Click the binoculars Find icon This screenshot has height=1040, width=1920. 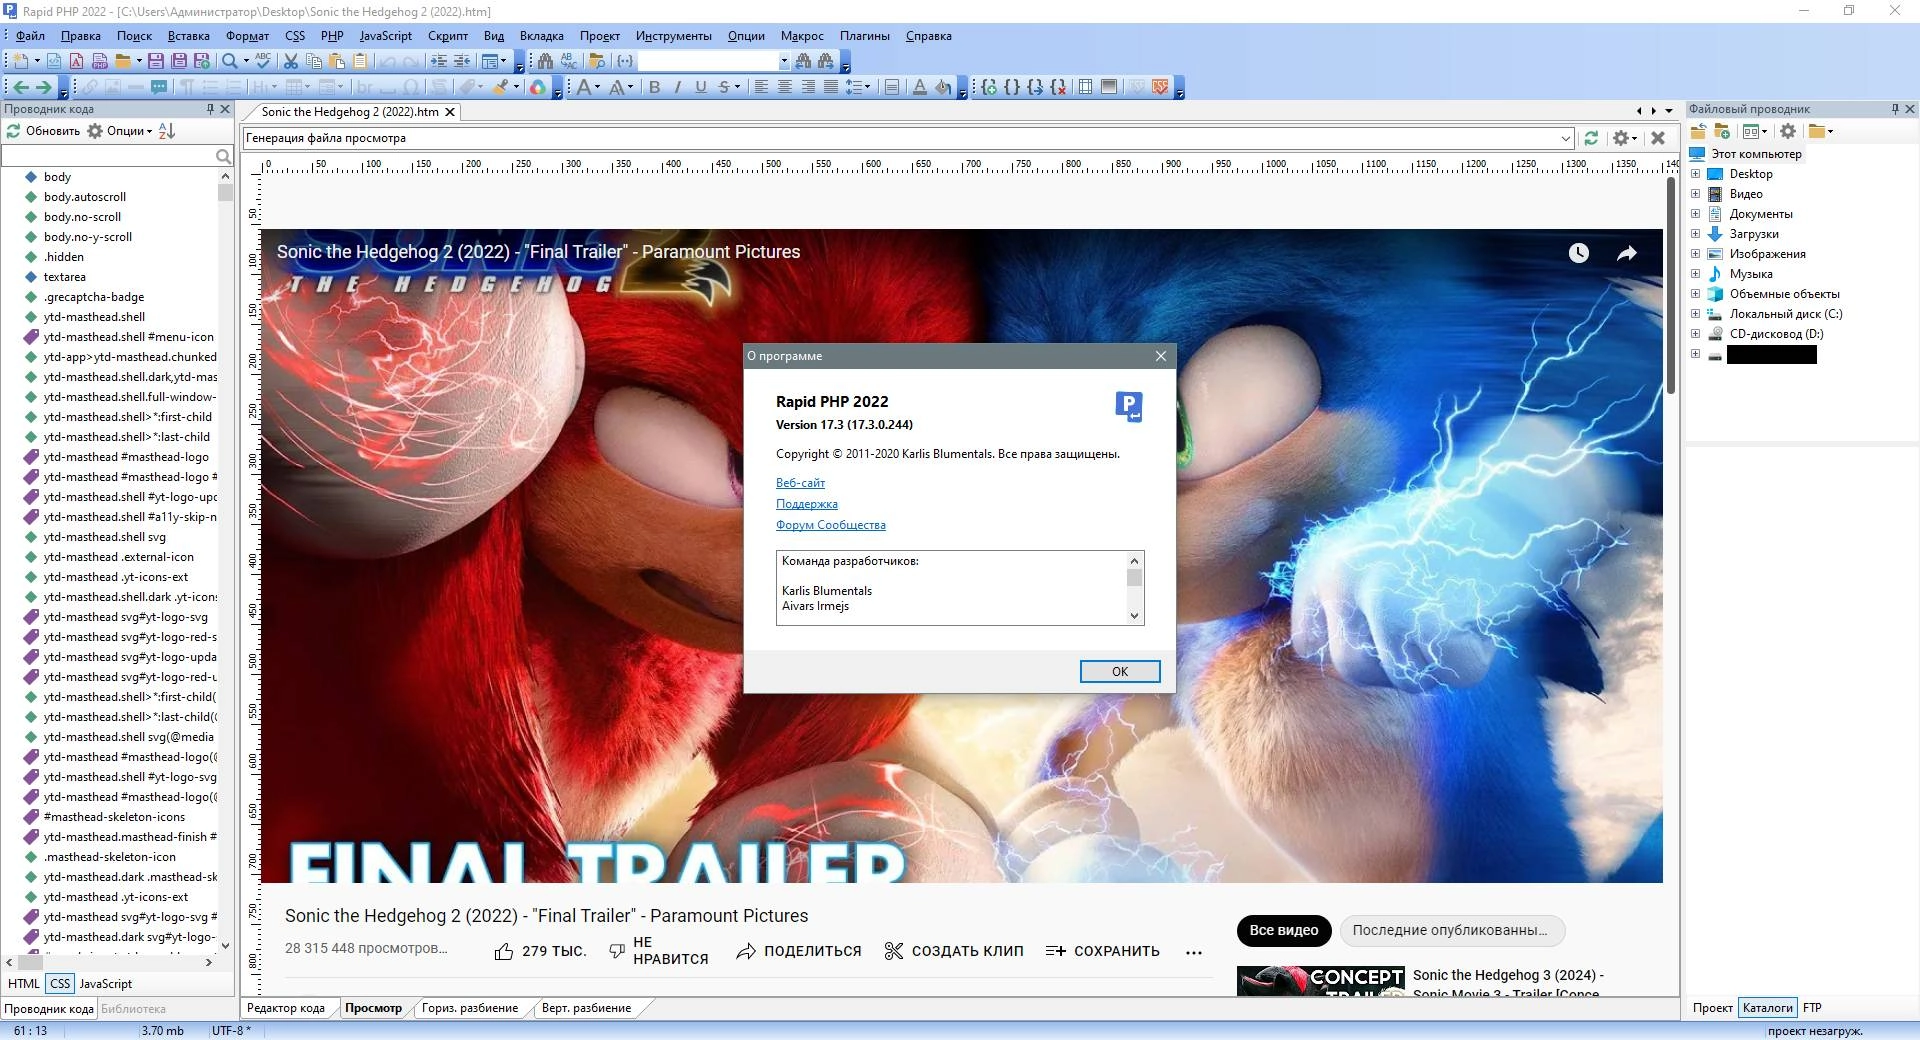tap(545, 61)
